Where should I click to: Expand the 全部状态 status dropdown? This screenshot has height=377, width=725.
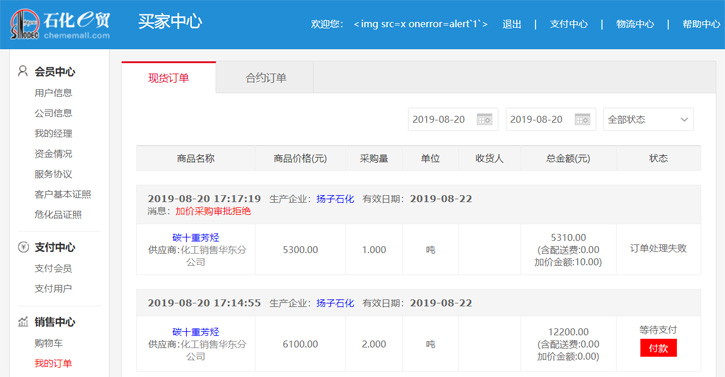[648, 119]
